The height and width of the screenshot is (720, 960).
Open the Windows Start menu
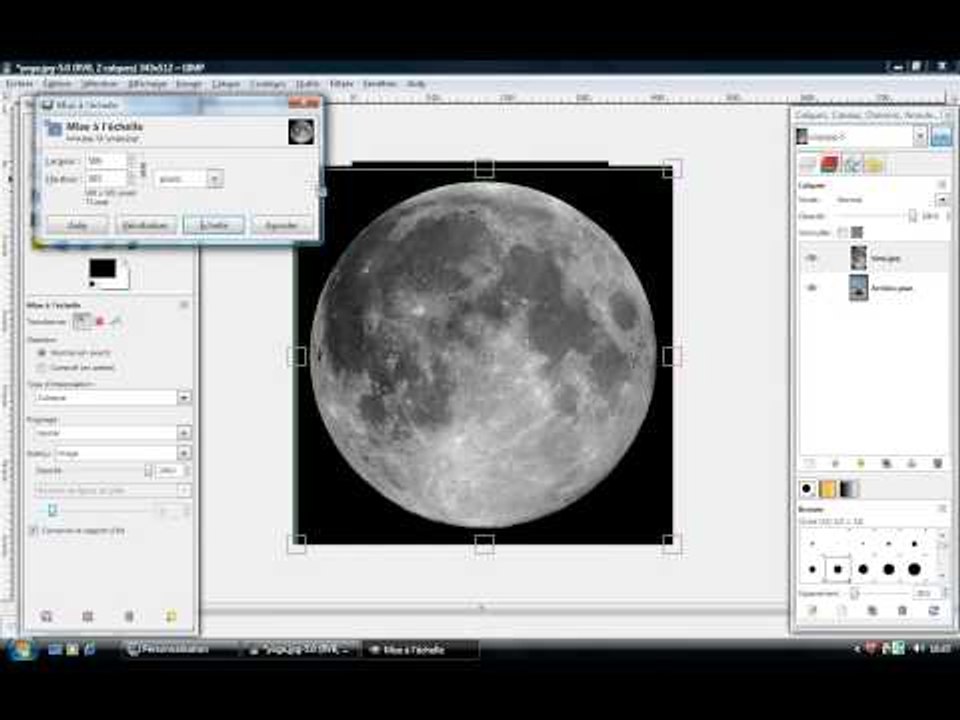[x=22, y=649]
